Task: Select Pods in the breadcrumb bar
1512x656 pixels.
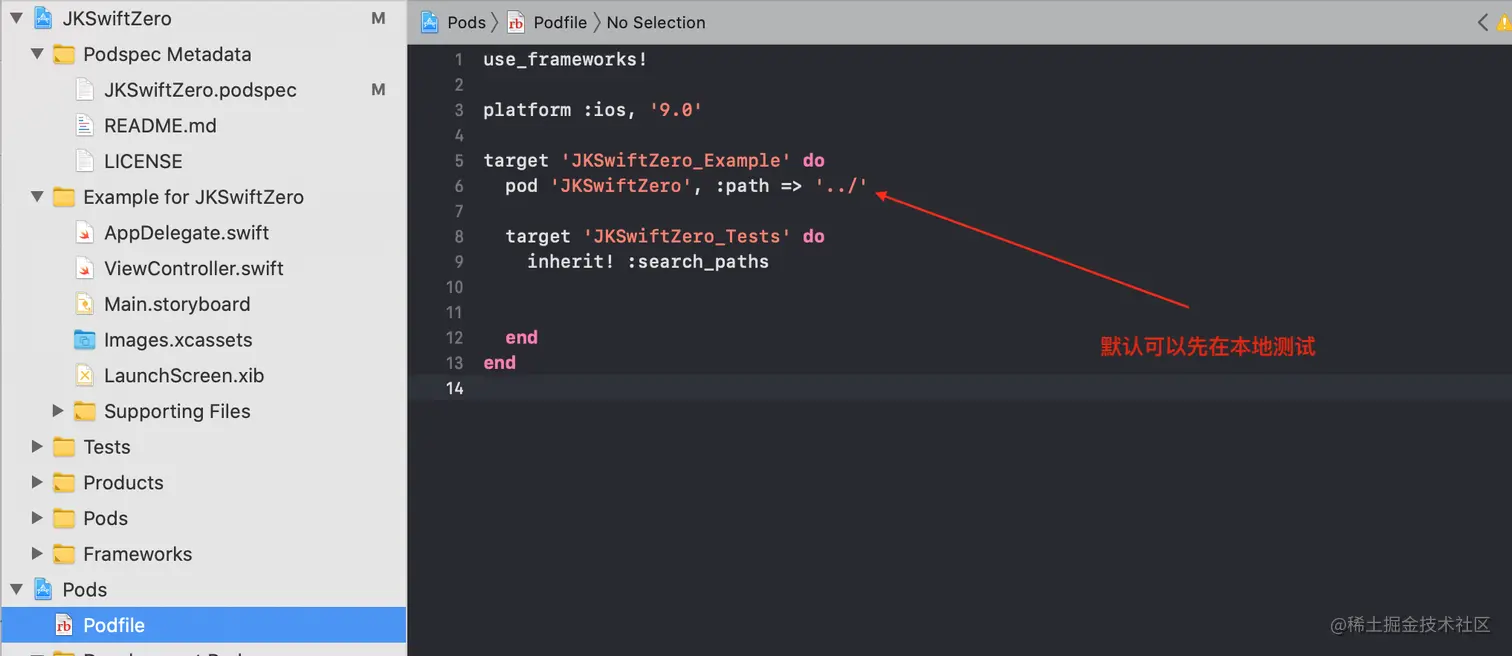Action: [466, 22]
